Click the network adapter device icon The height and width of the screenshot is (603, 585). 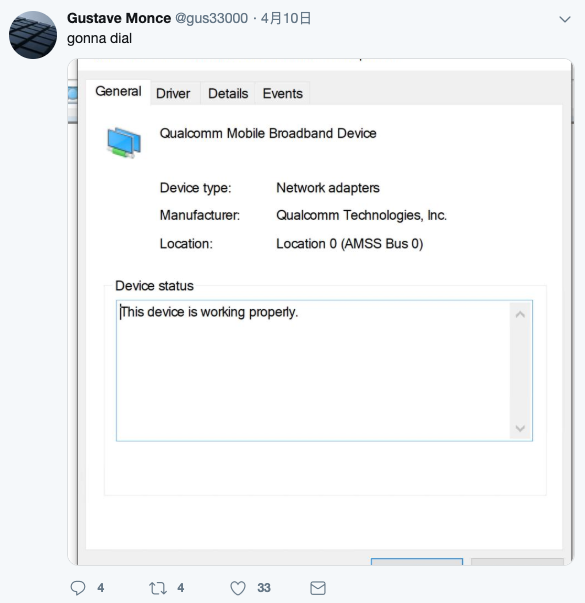pos(124,142)
